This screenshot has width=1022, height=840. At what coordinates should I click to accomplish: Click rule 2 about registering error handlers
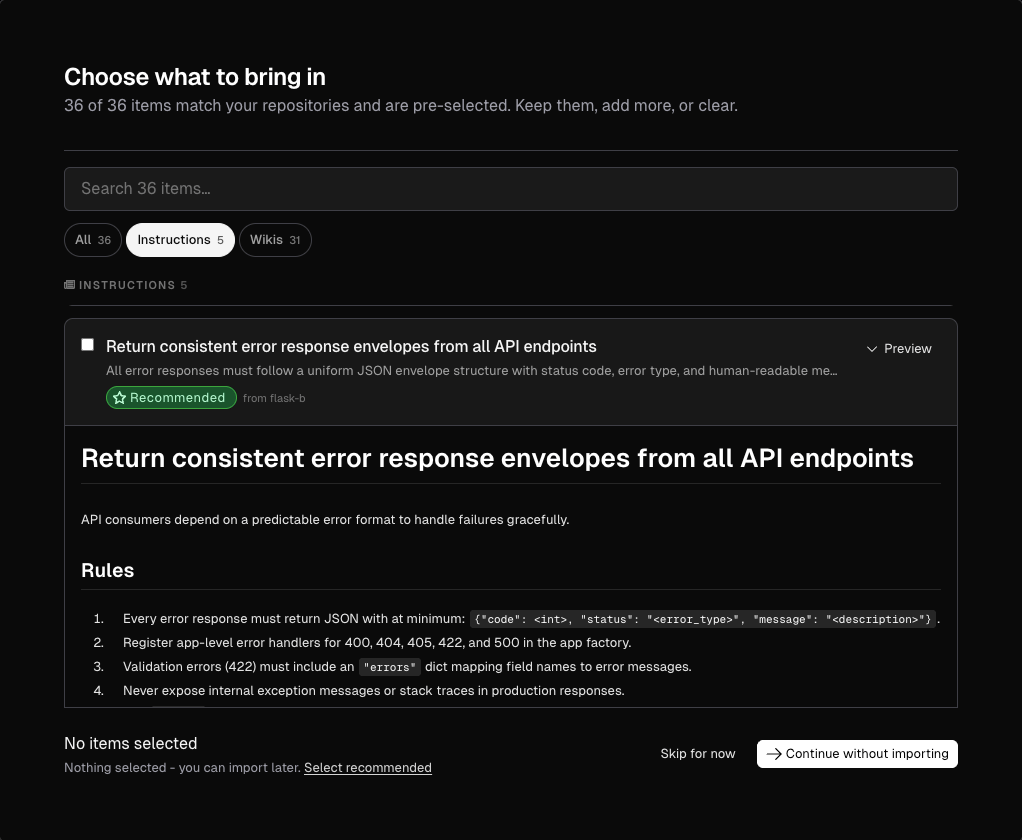pos(377,643)
